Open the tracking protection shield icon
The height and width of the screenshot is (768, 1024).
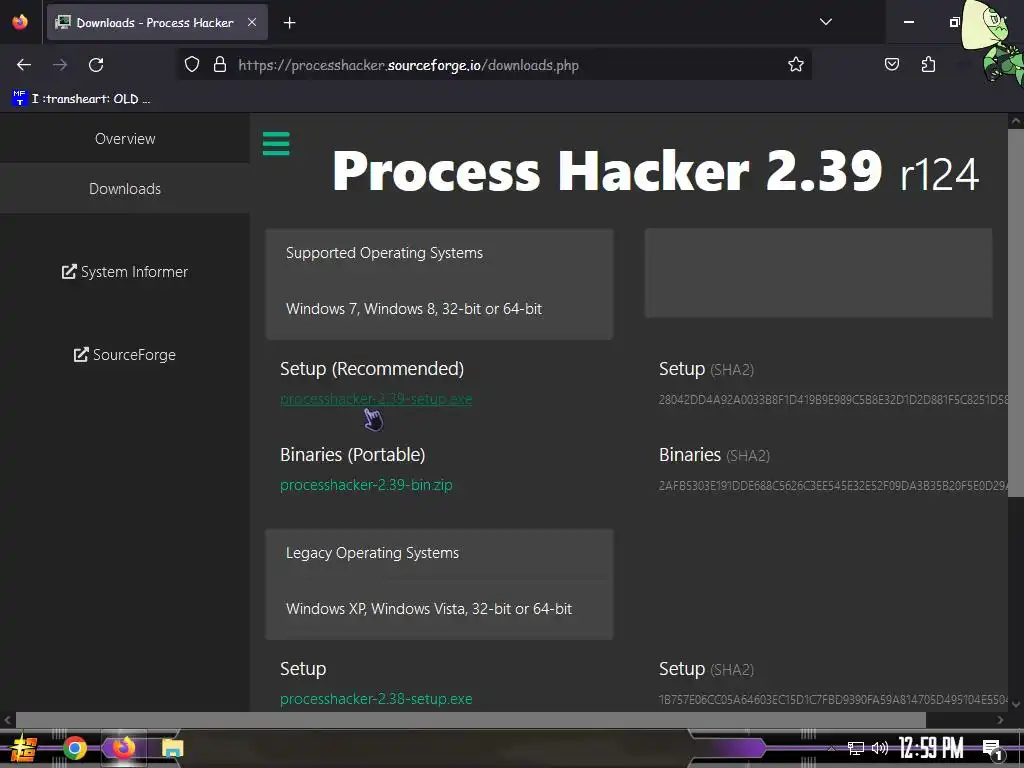coord(191,65)
